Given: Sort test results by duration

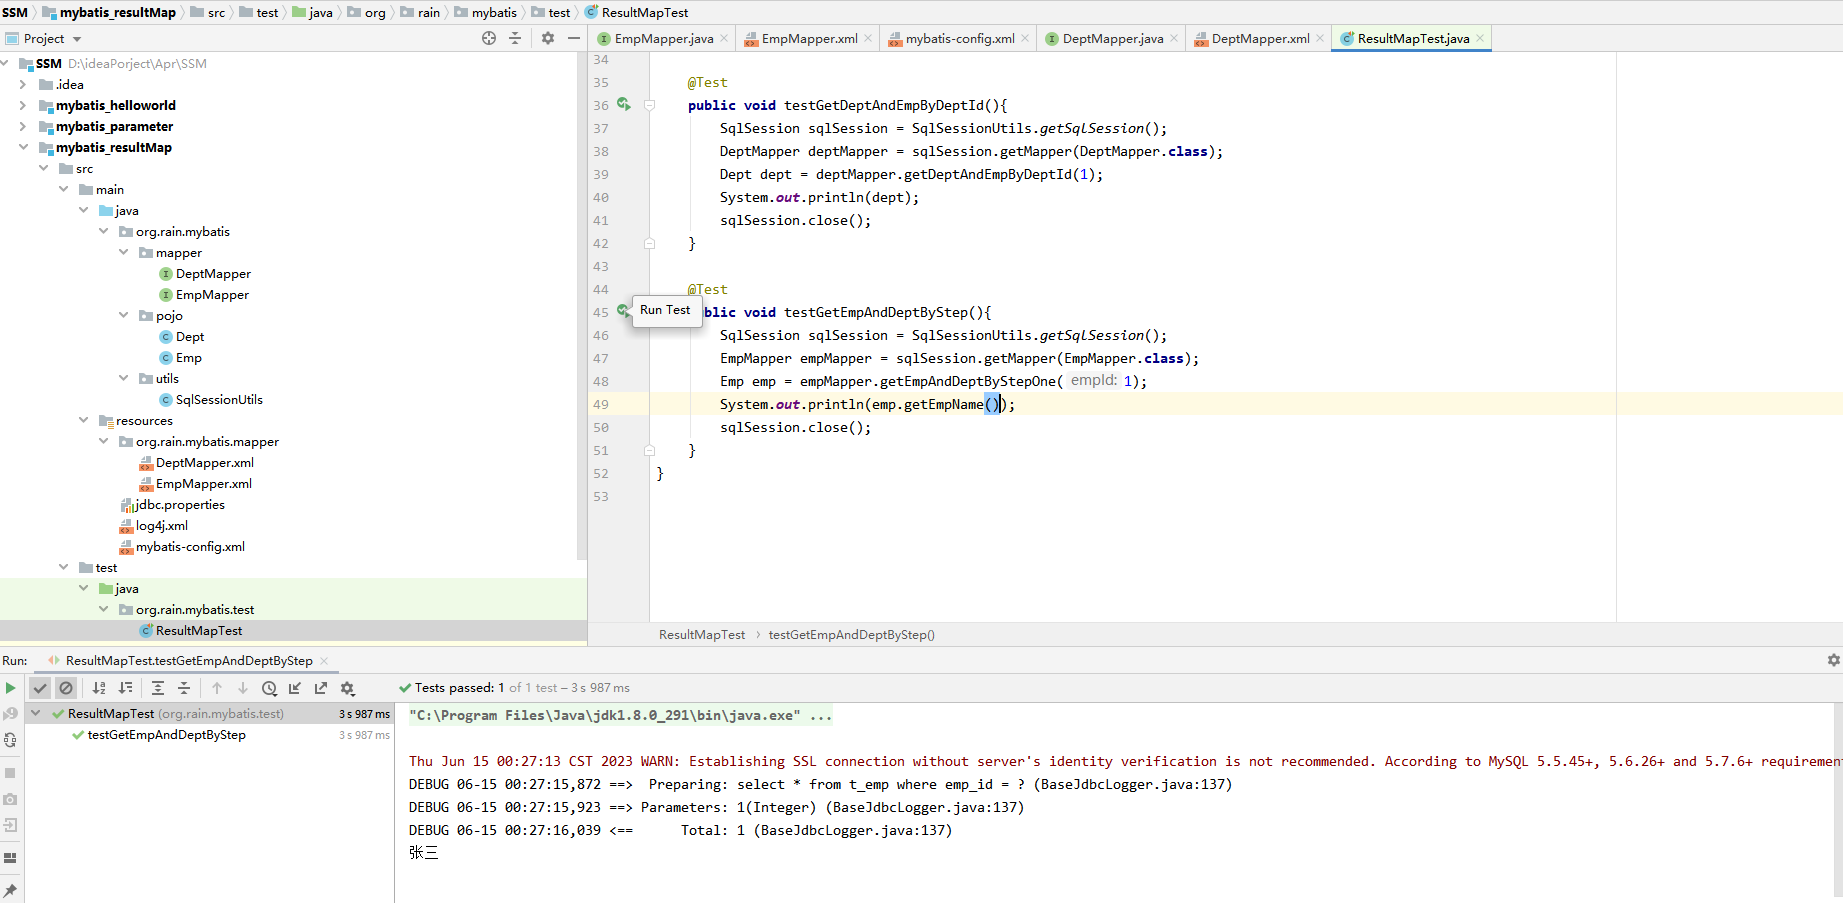Looking at the screenshot, I should (x=125, y=688).
